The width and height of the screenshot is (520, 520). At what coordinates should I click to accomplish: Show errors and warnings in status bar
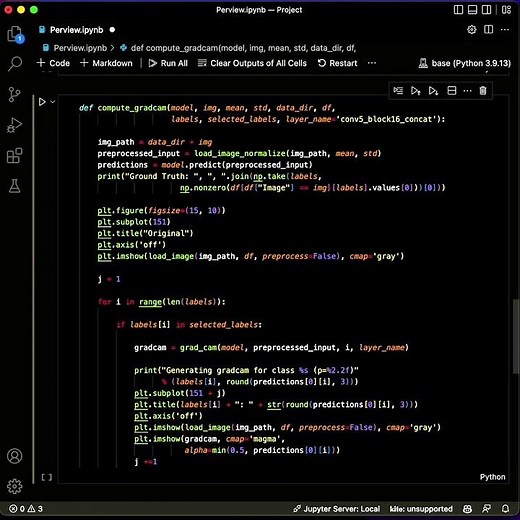(x=26, y=509)
